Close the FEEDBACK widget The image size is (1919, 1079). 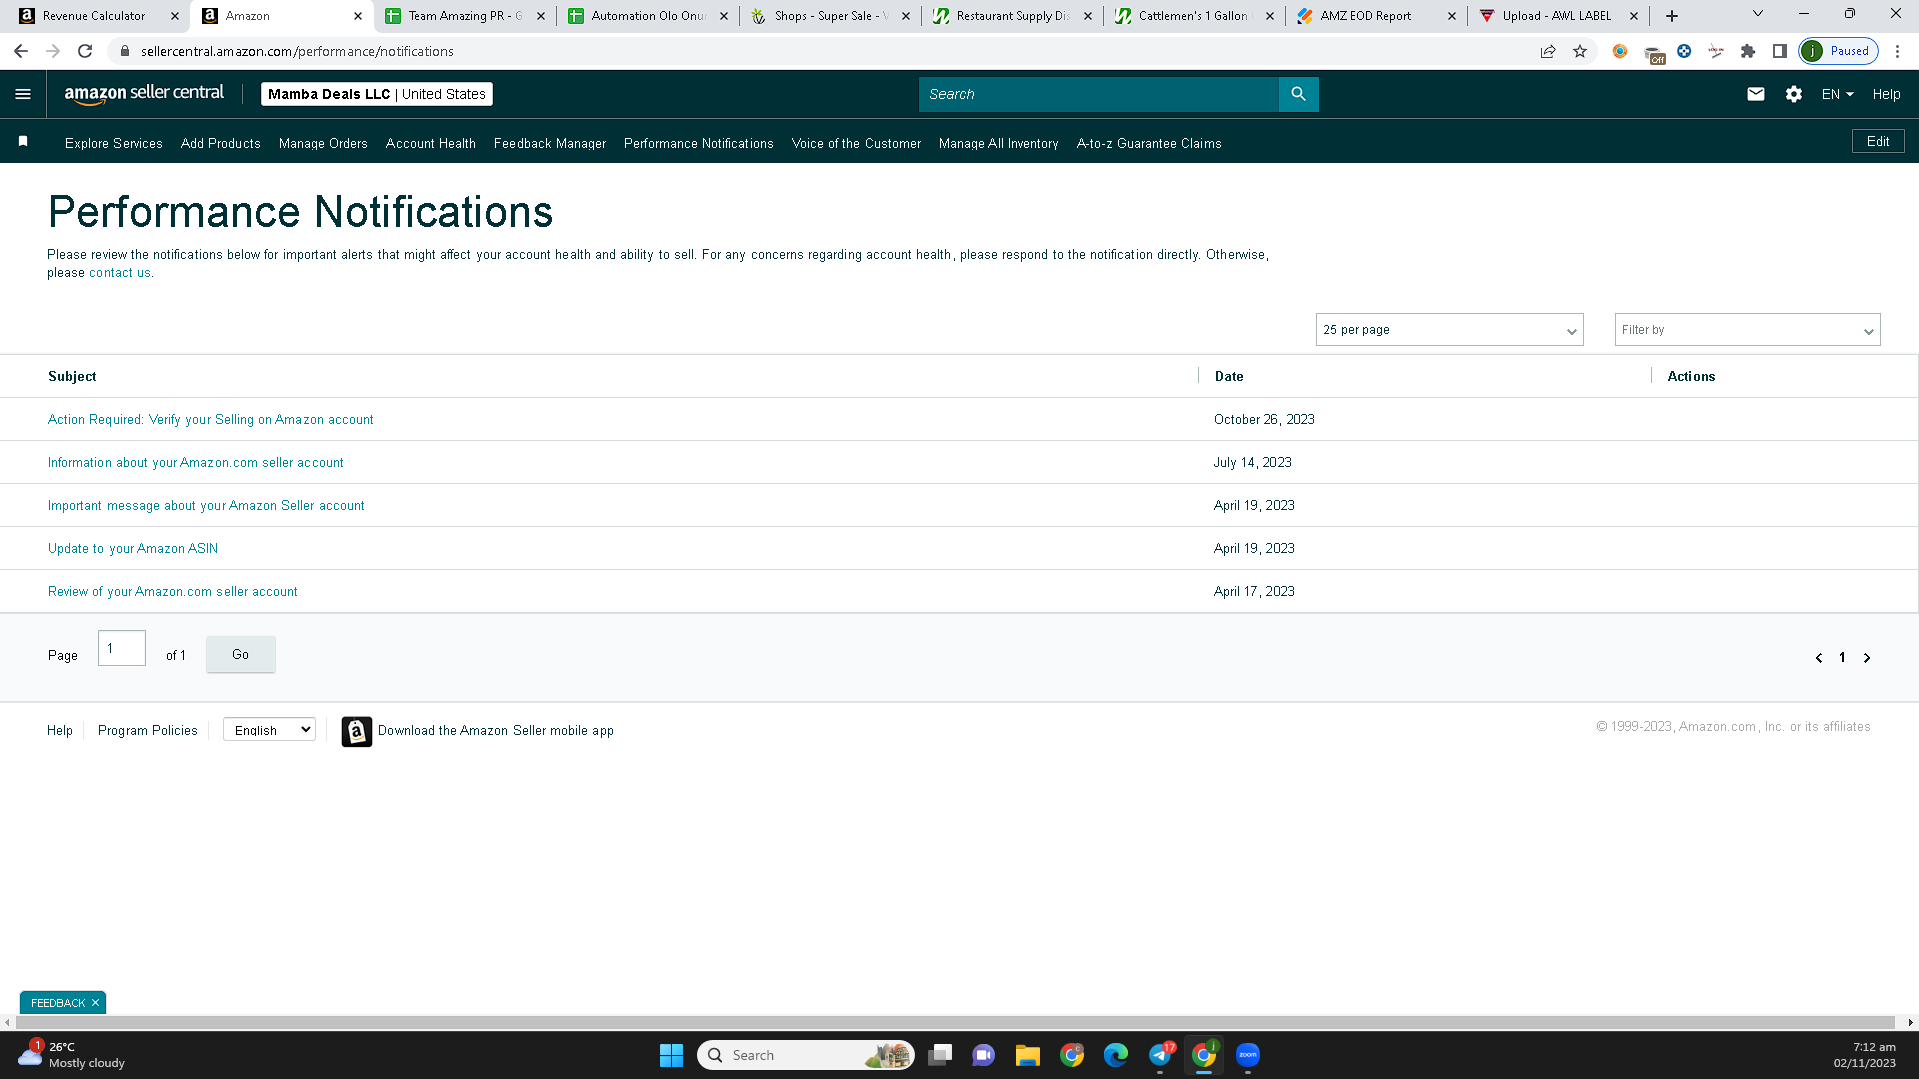(x=96, y=1003)
